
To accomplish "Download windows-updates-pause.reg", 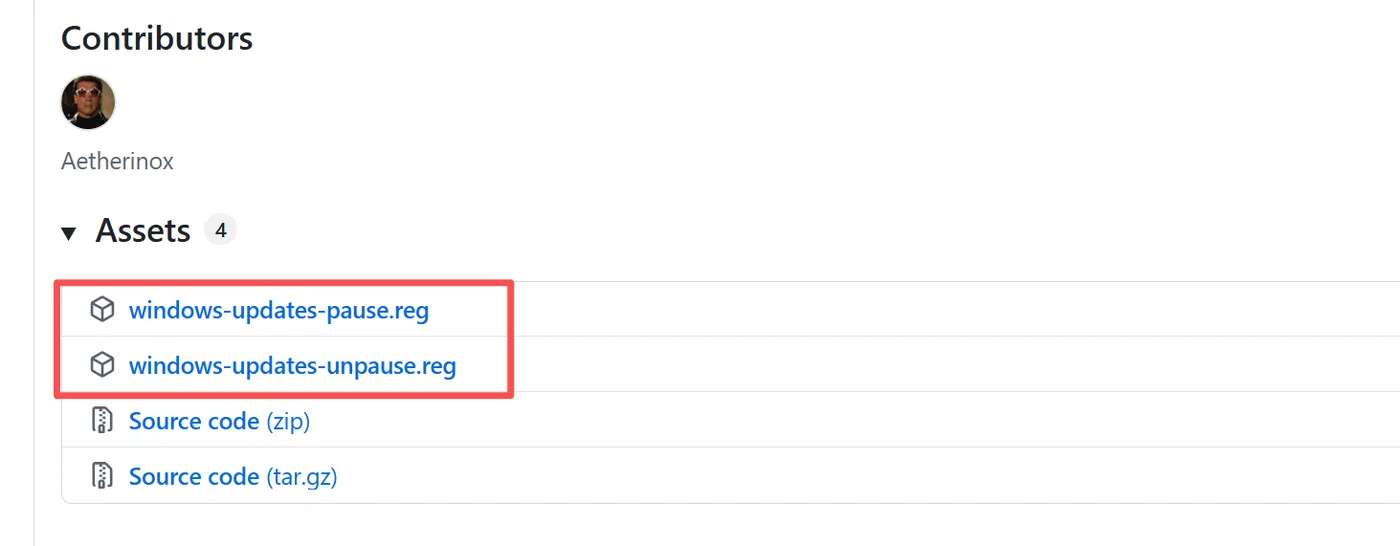I will tap(279, 310).
